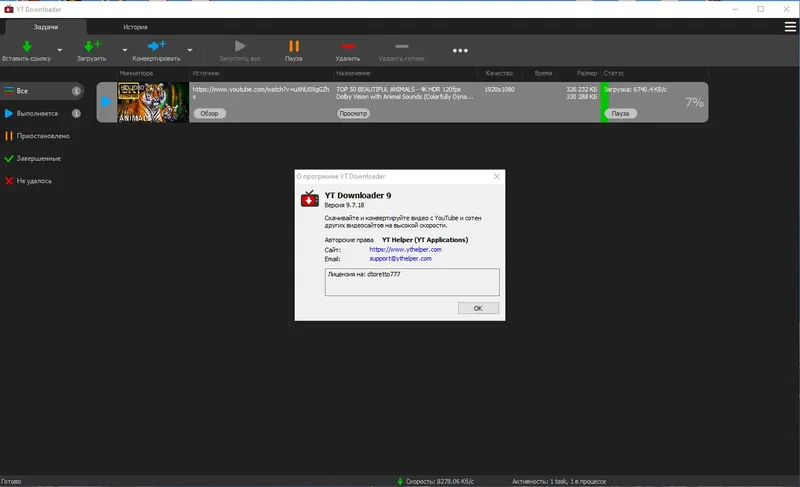Screen dimensions: 800x487
Task: Click the 7% progress text
Action: [x=694, y=102]
